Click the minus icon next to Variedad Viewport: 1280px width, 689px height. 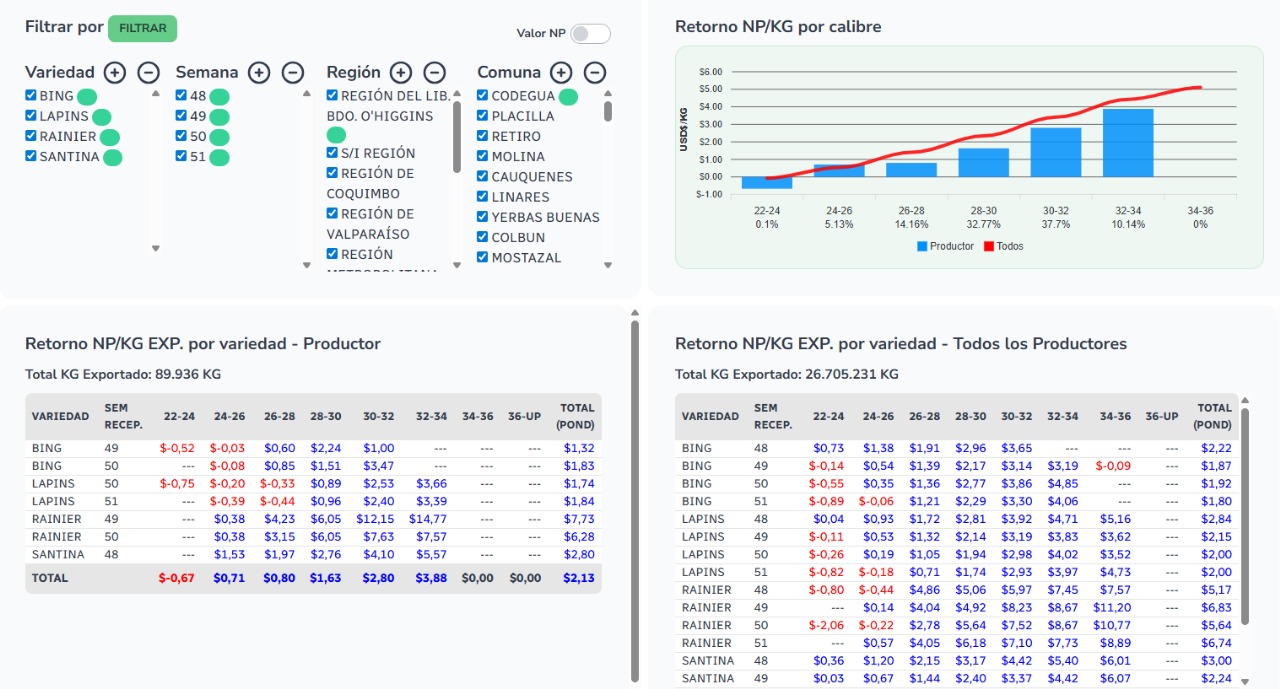[x=148, y=72]
